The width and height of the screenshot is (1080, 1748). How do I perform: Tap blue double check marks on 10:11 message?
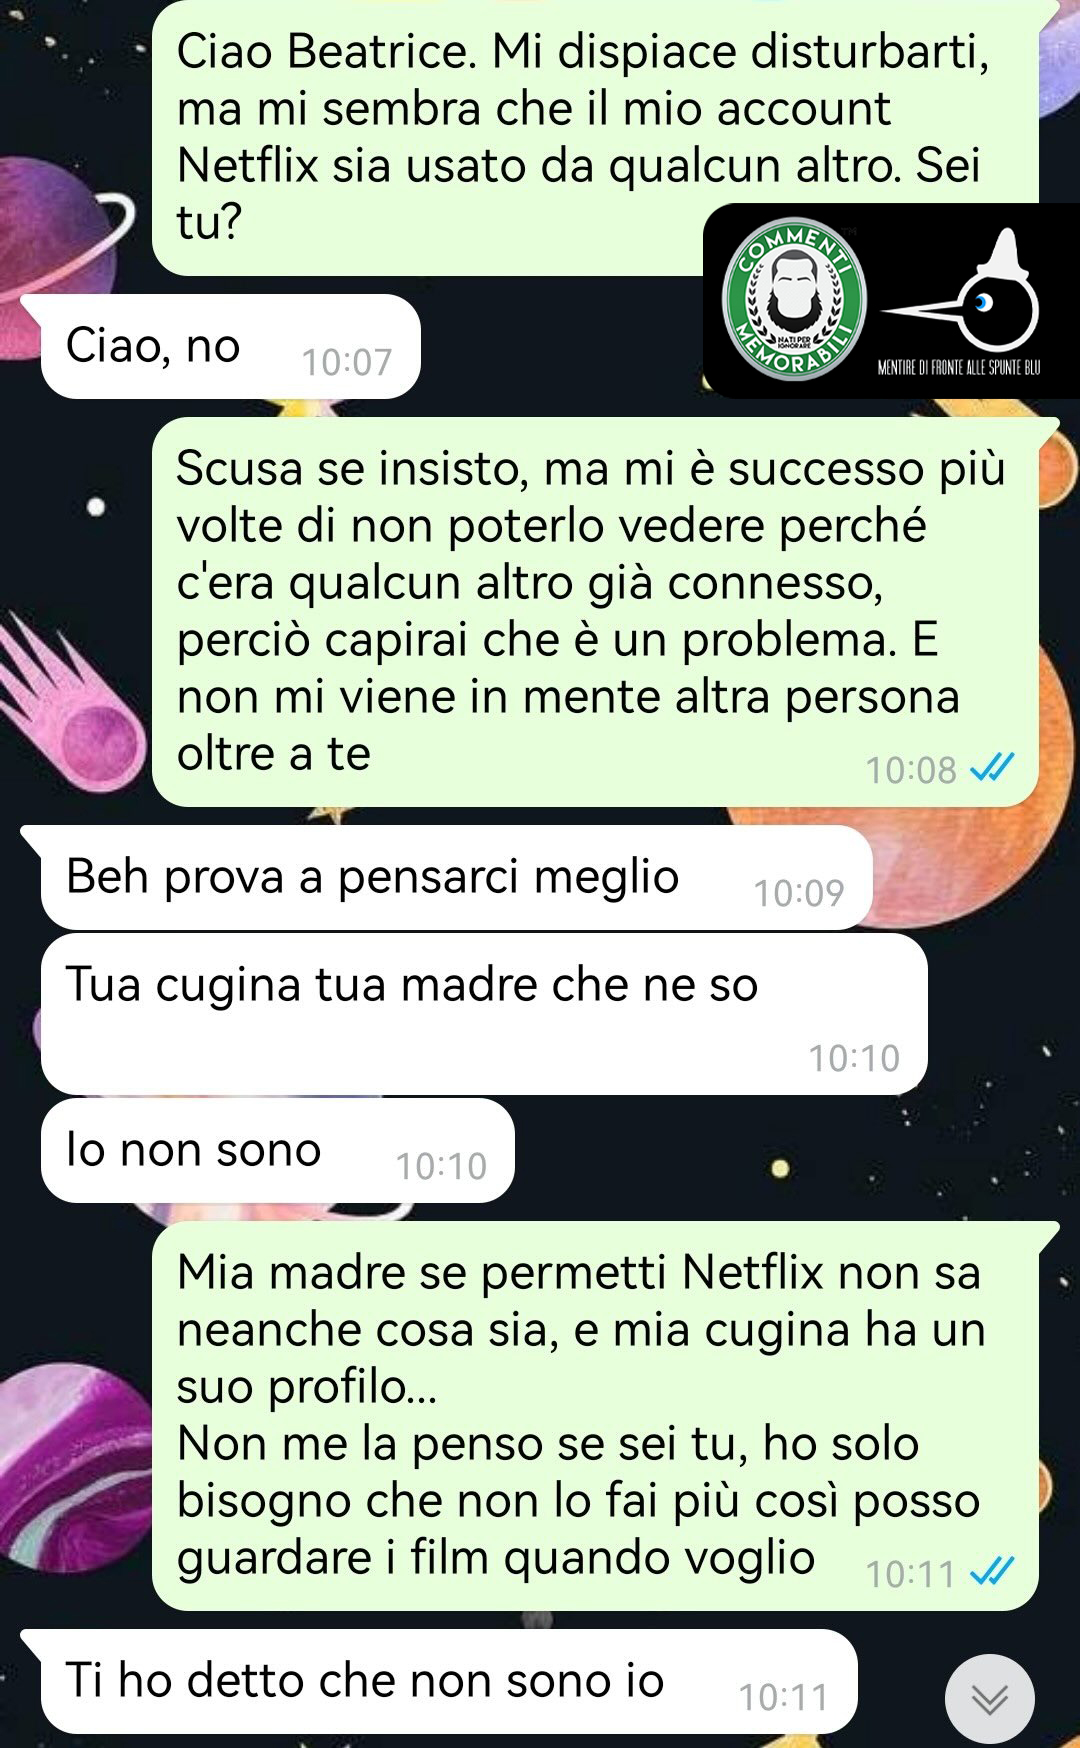click(993, 1572)
